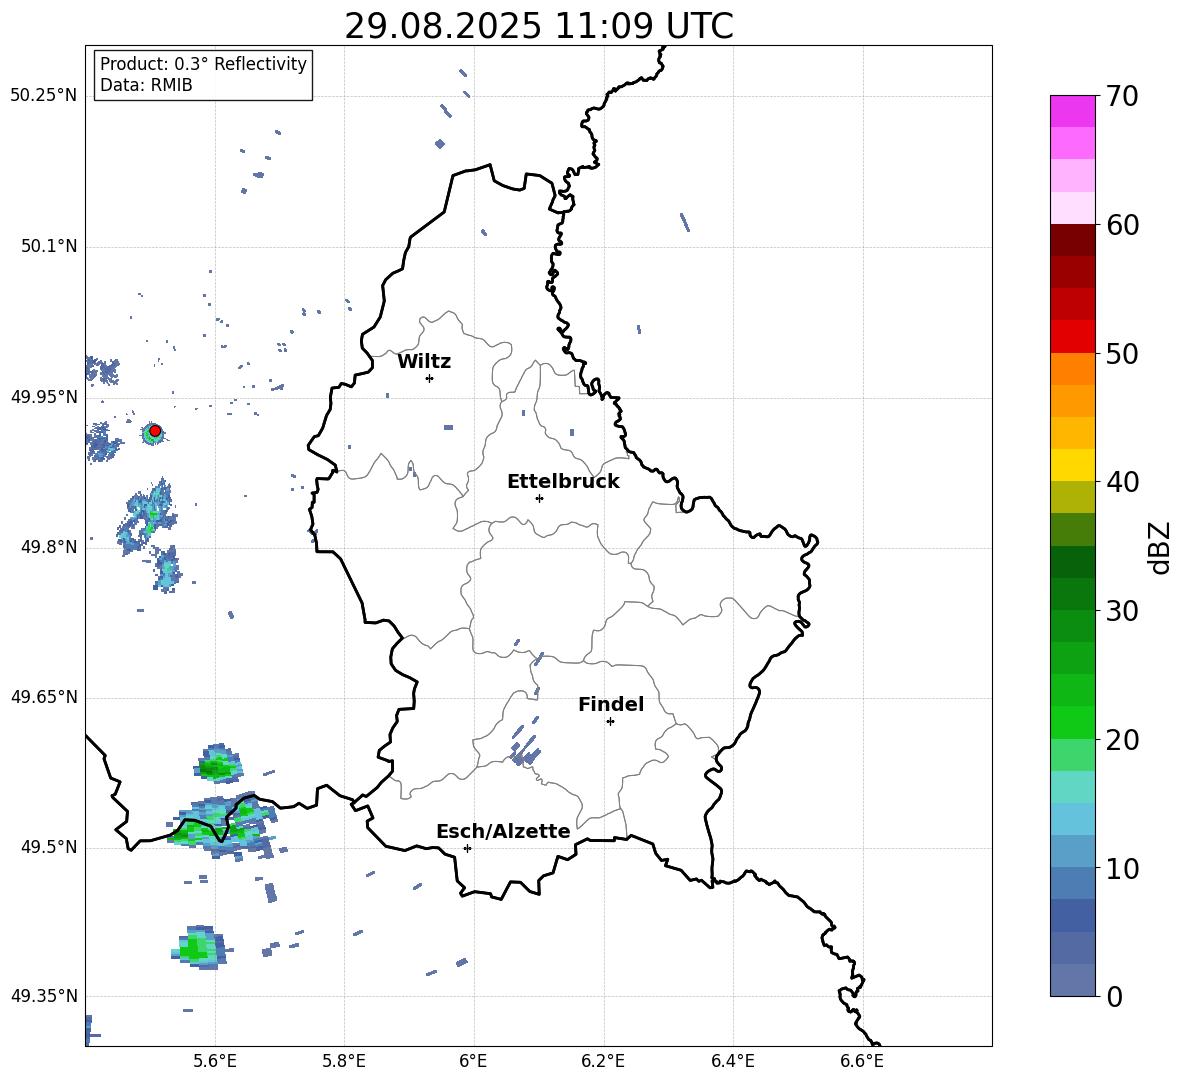Click the 5.6°E longitude tick label
The width and height of the screenshot is (1184, 1081).
pyautogui.click(x=214, y=1061)
